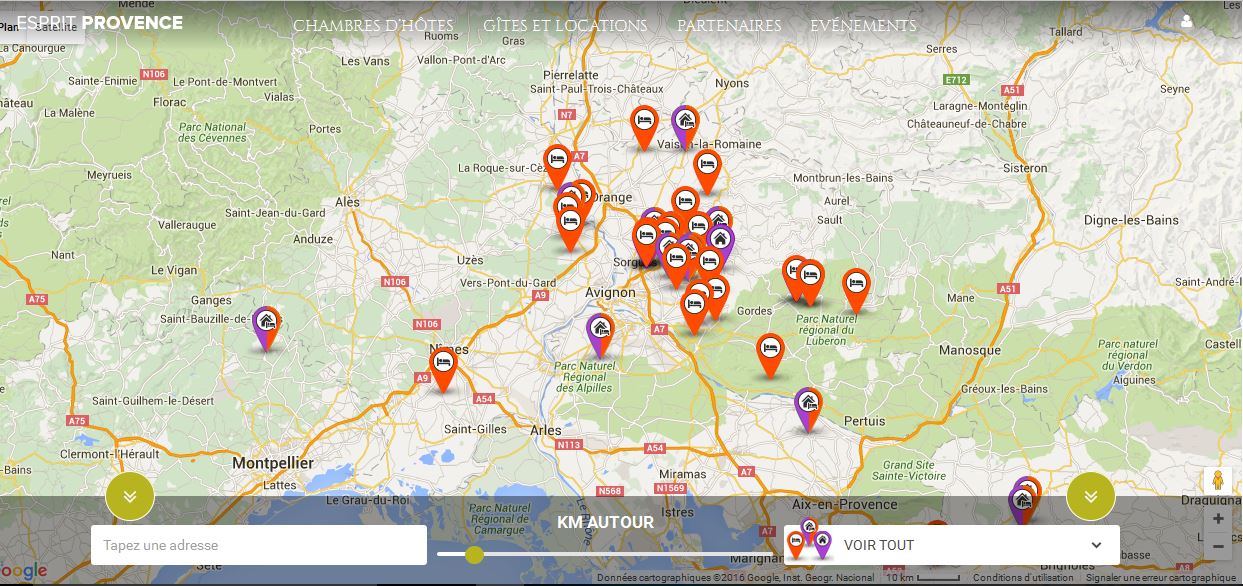
Task: Click the Street View pegman icon
Action: tap(1218, 479)
